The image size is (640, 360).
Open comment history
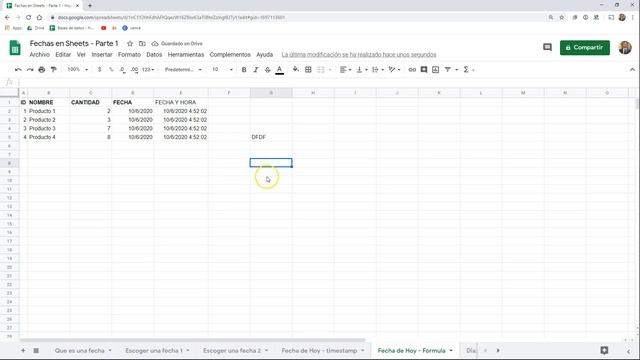coord(547,48)
